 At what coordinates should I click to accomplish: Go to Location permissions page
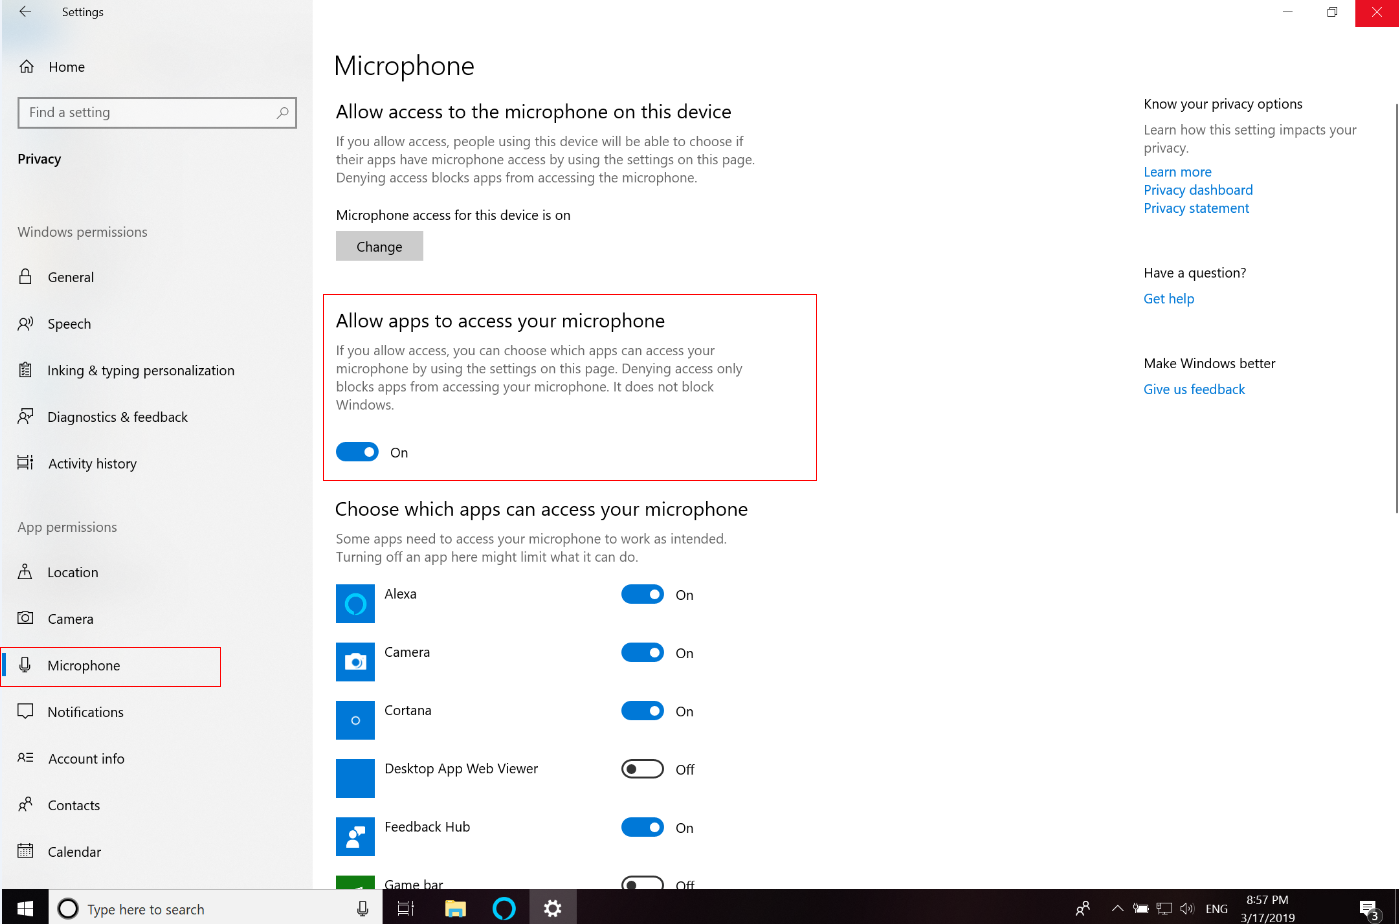[x=73, y=573]
